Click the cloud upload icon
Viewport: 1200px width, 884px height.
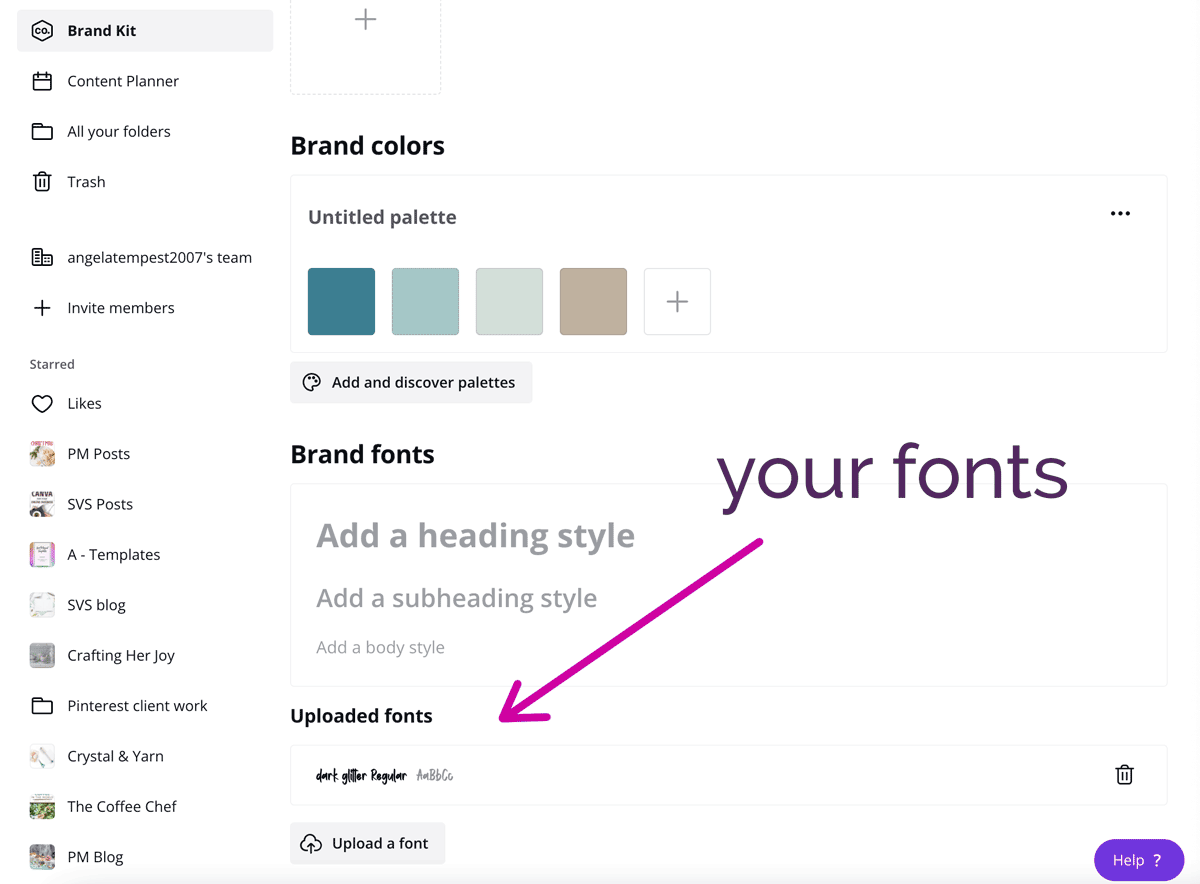point(312,844)
